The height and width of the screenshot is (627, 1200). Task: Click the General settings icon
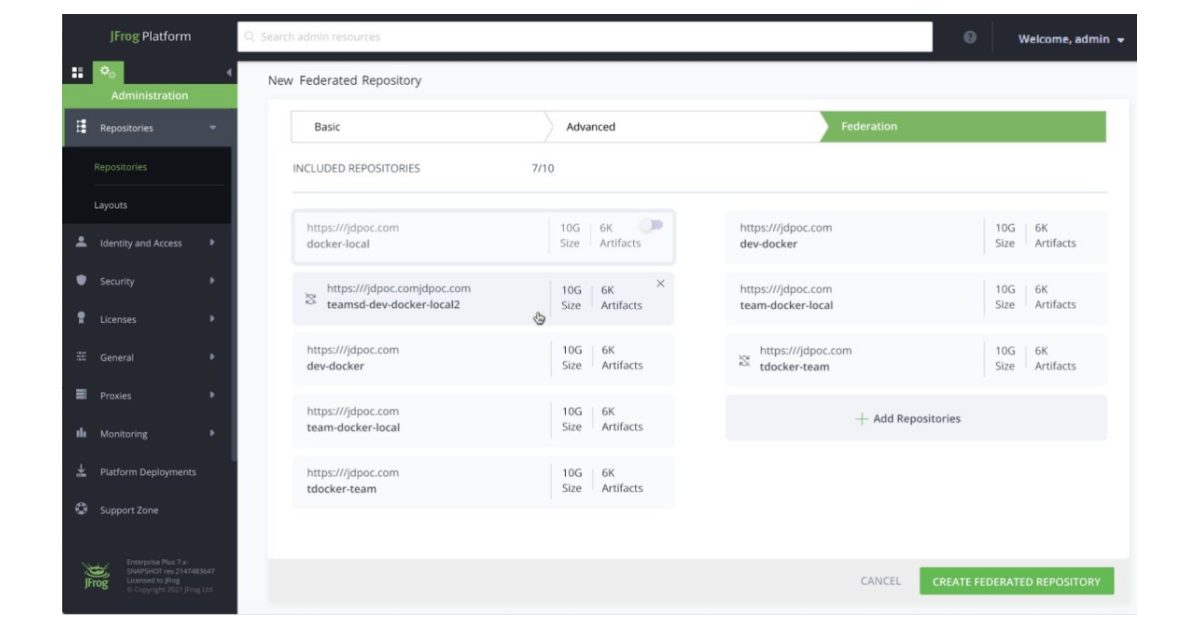81,357
